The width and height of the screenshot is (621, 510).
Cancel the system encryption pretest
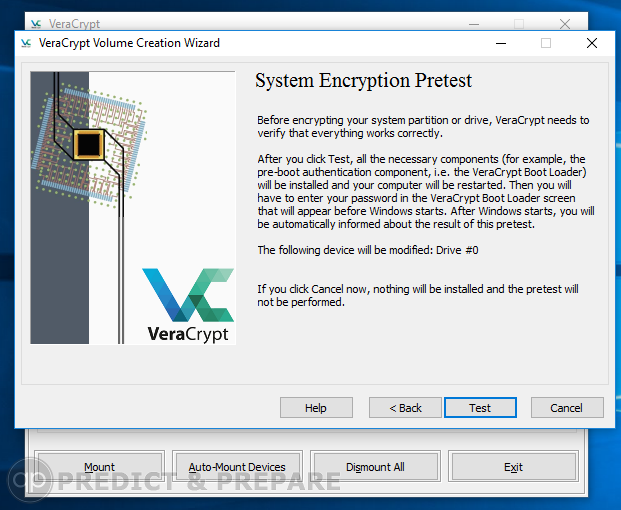click(x=567, y=407)
